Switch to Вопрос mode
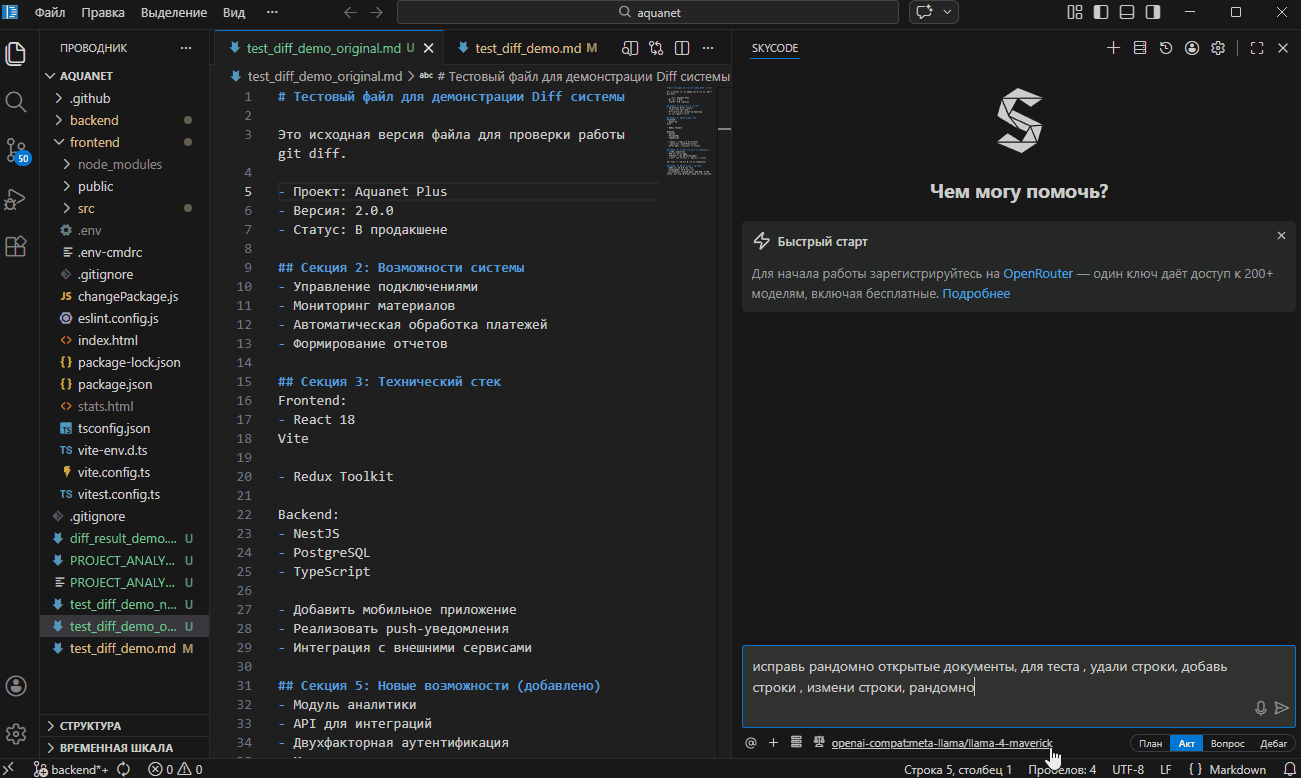 click(x=1227, y=743)
